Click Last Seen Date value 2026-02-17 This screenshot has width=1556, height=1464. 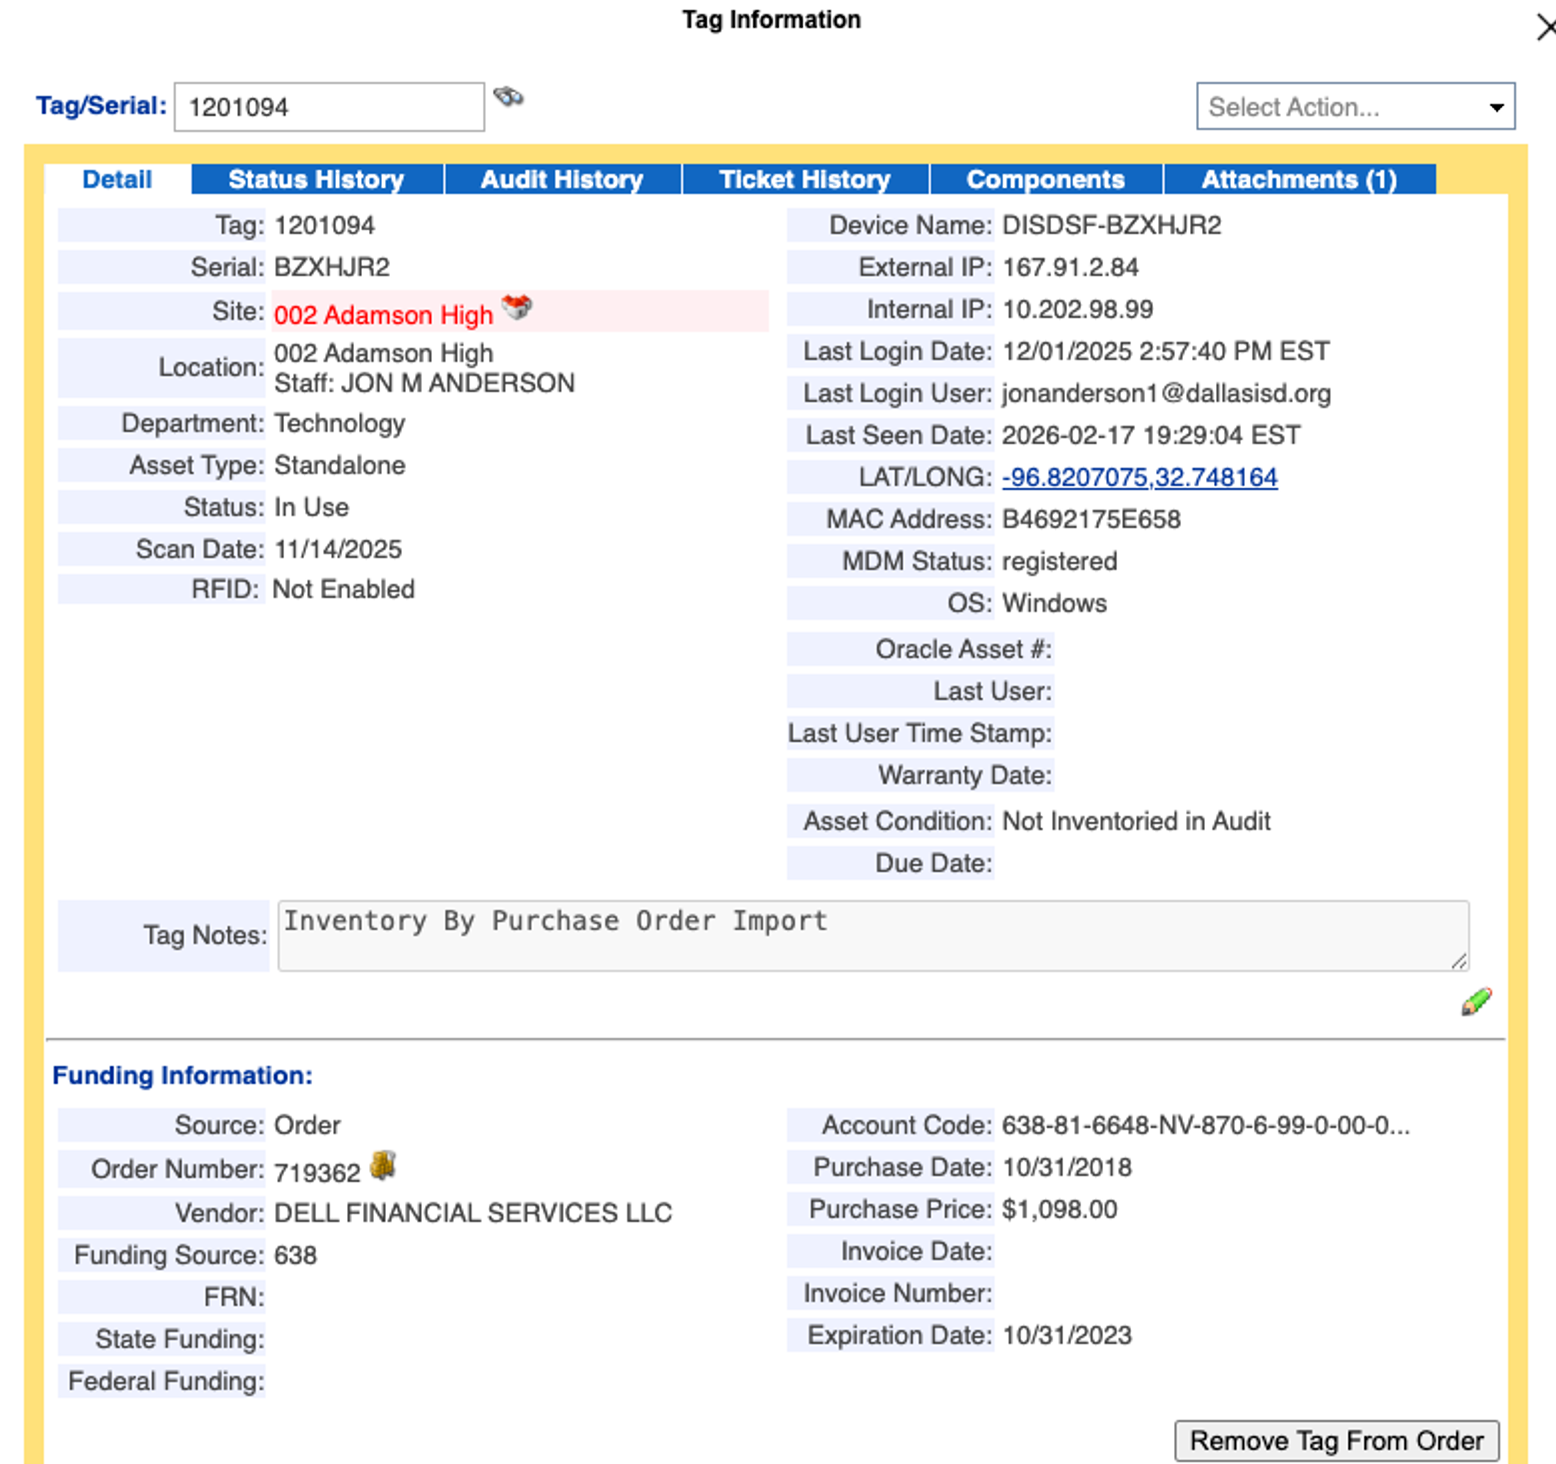pyautogui.click(x=1151, y=435)
